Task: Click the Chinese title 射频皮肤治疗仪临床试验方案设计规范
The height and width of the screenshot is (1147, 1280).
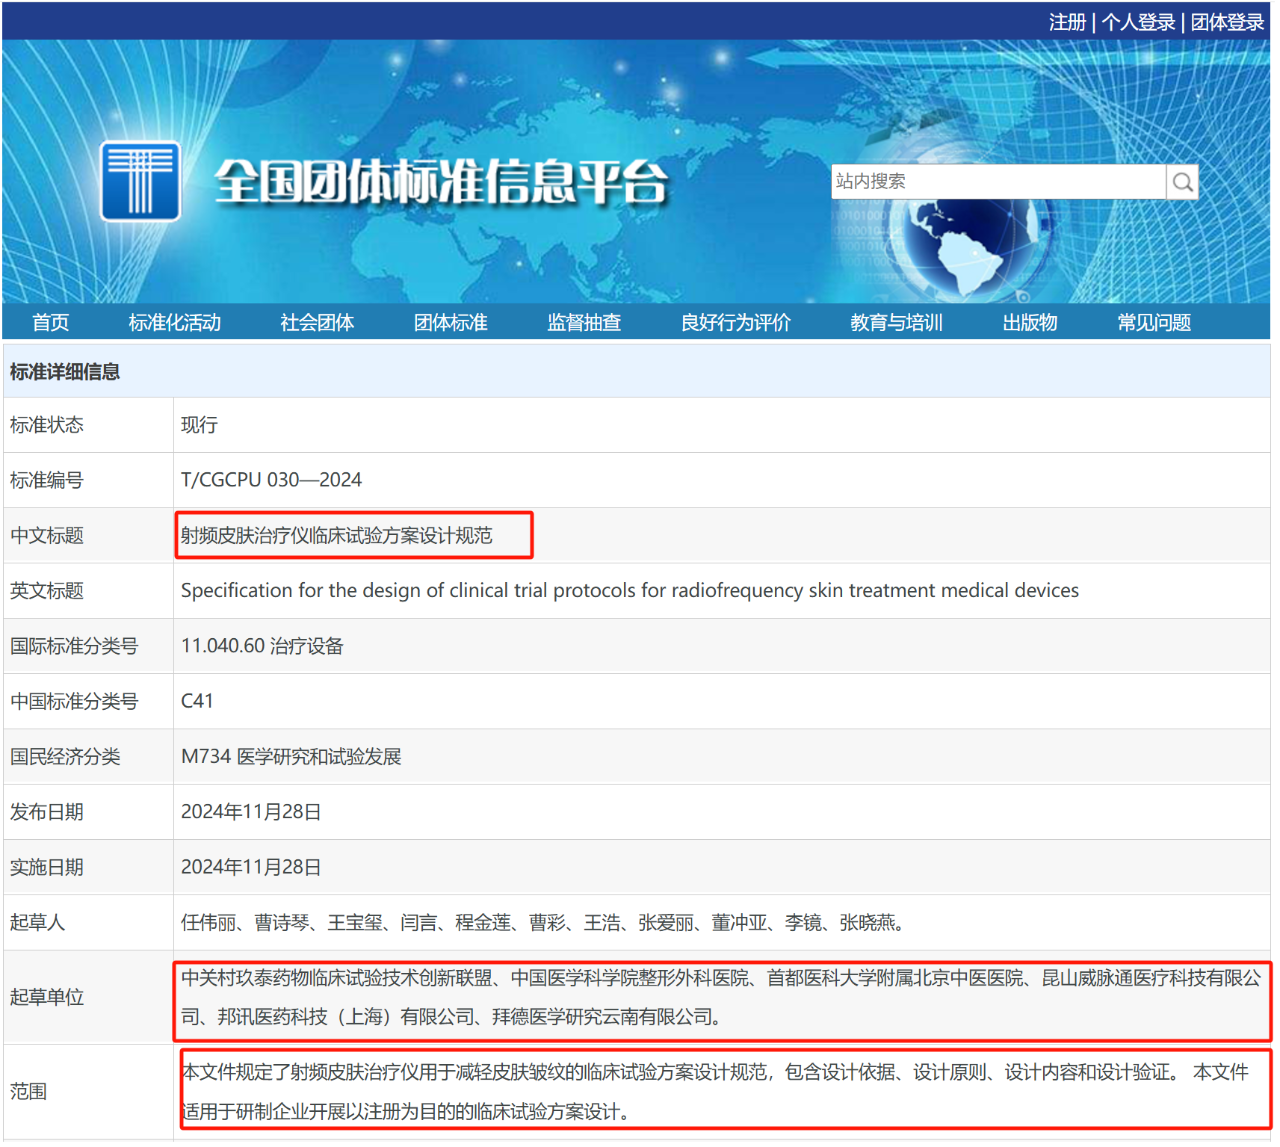Action: point(337,536)
